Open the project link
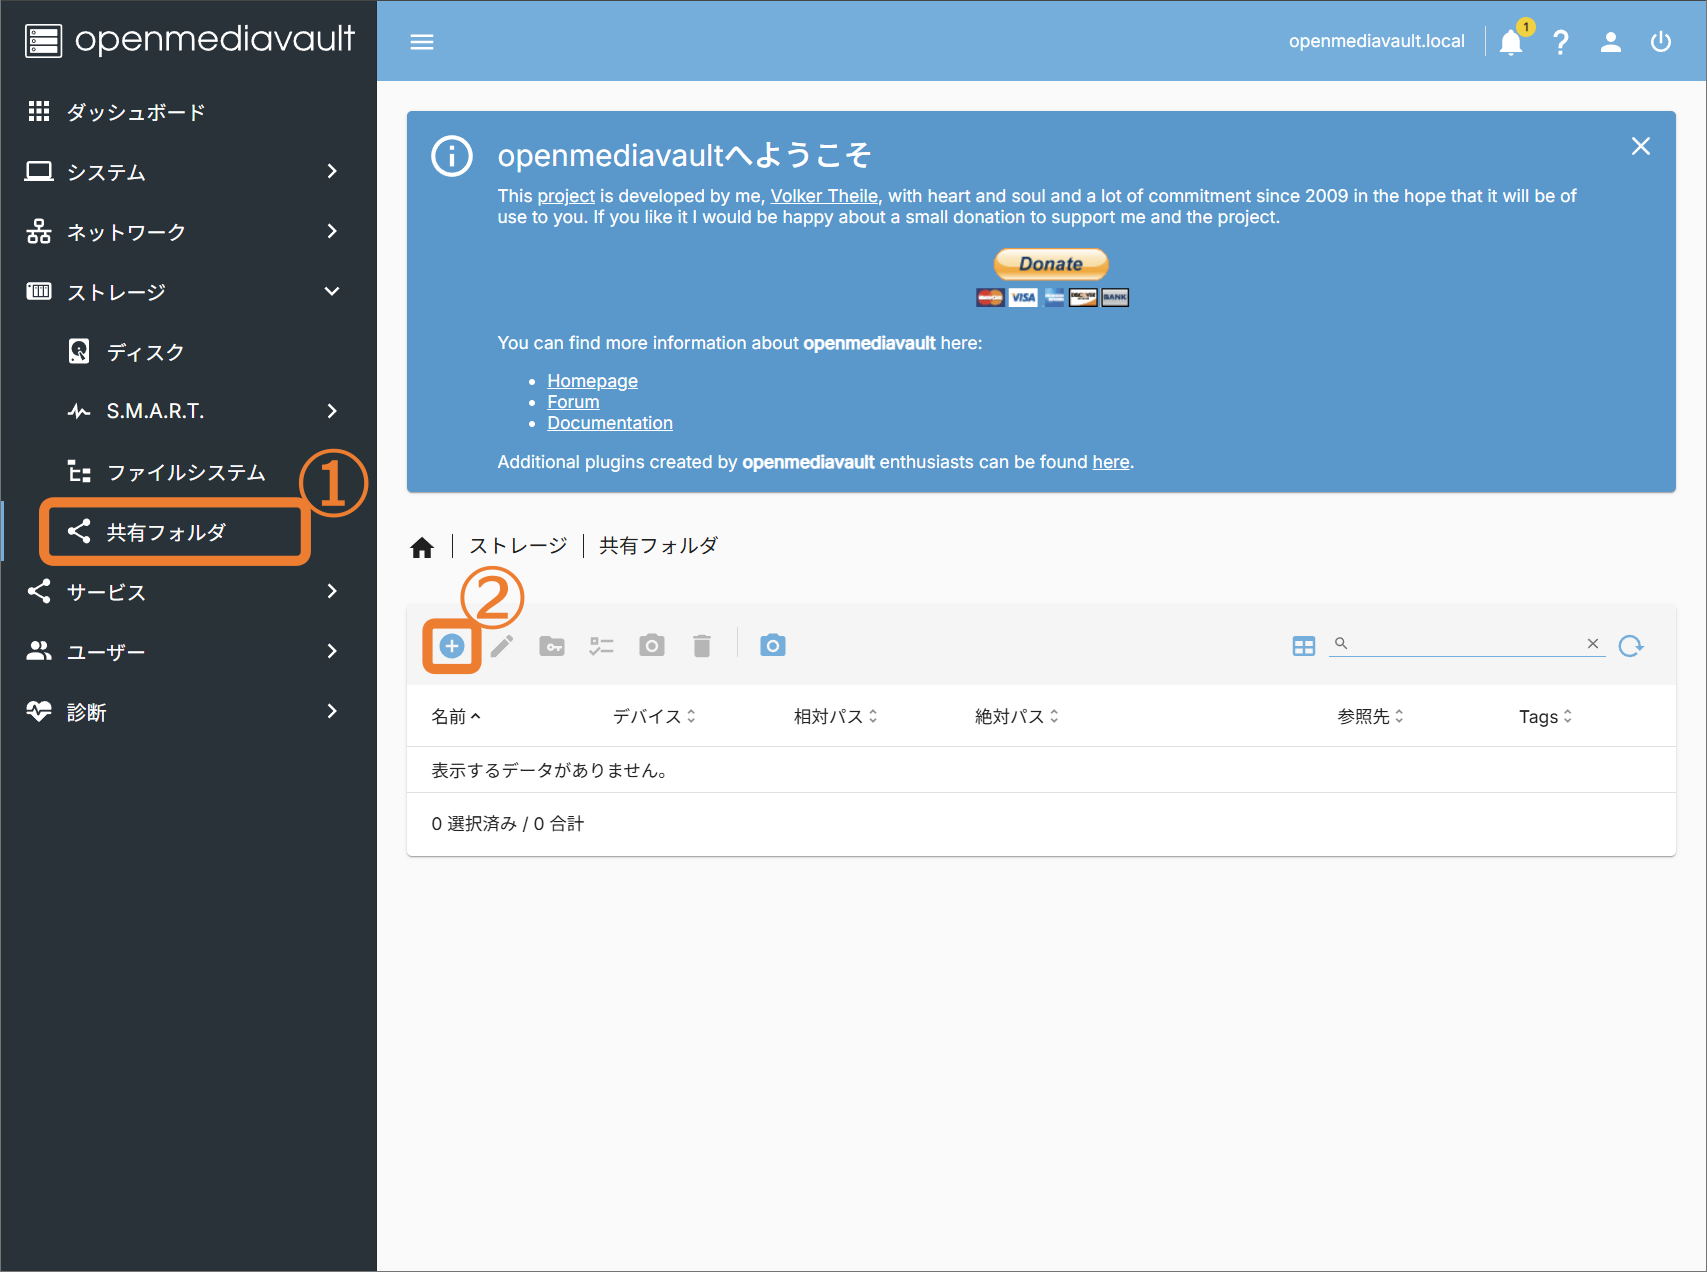The height and width of the screenshot is (1272, 1707). 566,196
